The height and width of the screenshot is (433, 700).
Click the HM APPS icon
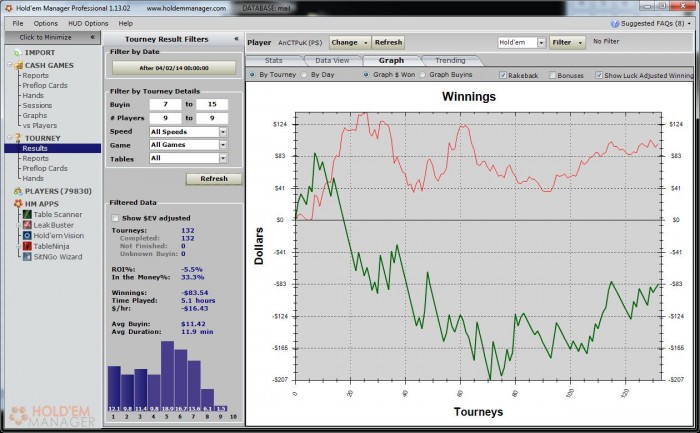18,204
